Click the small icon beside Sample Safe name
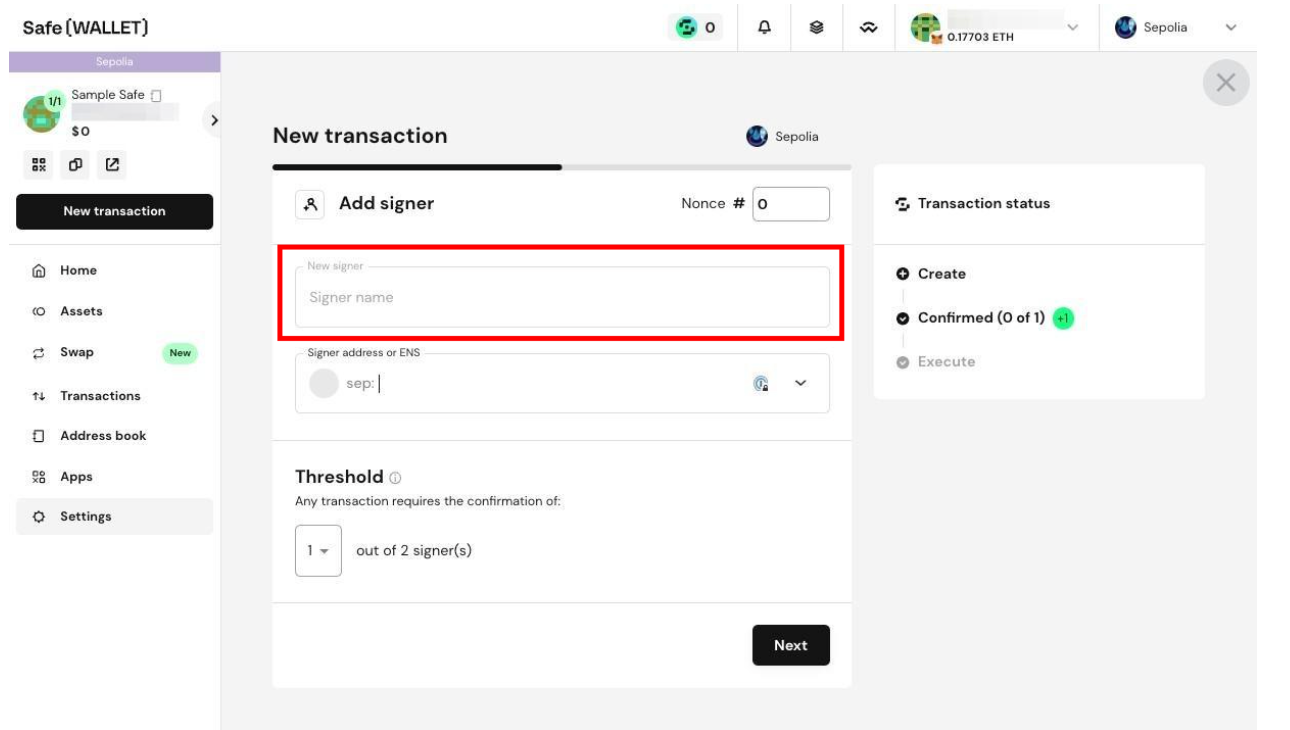This screenshot has width=1290, height=730. (x=155, y=95)
